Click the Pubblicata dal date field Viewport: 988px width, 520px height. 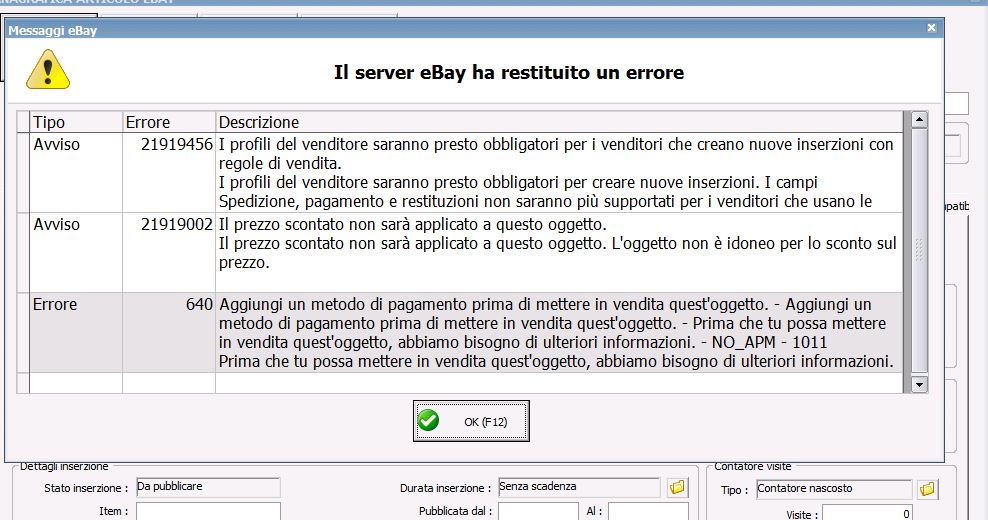[538, 511]
